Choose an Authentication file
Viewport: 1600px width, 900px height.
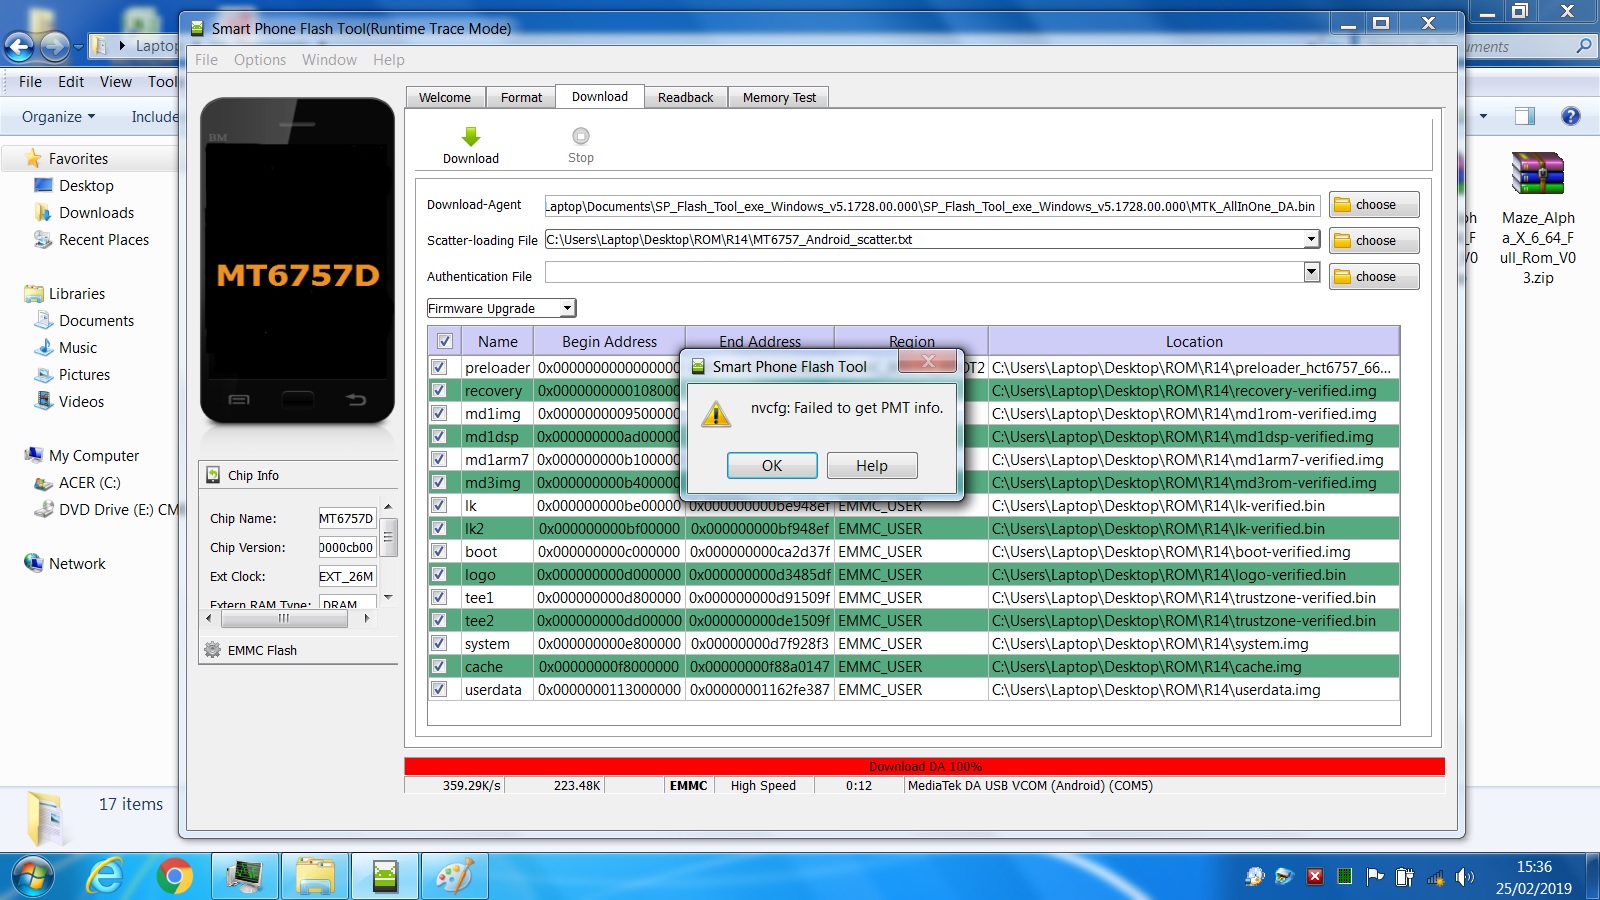[x=1374, y=277]
